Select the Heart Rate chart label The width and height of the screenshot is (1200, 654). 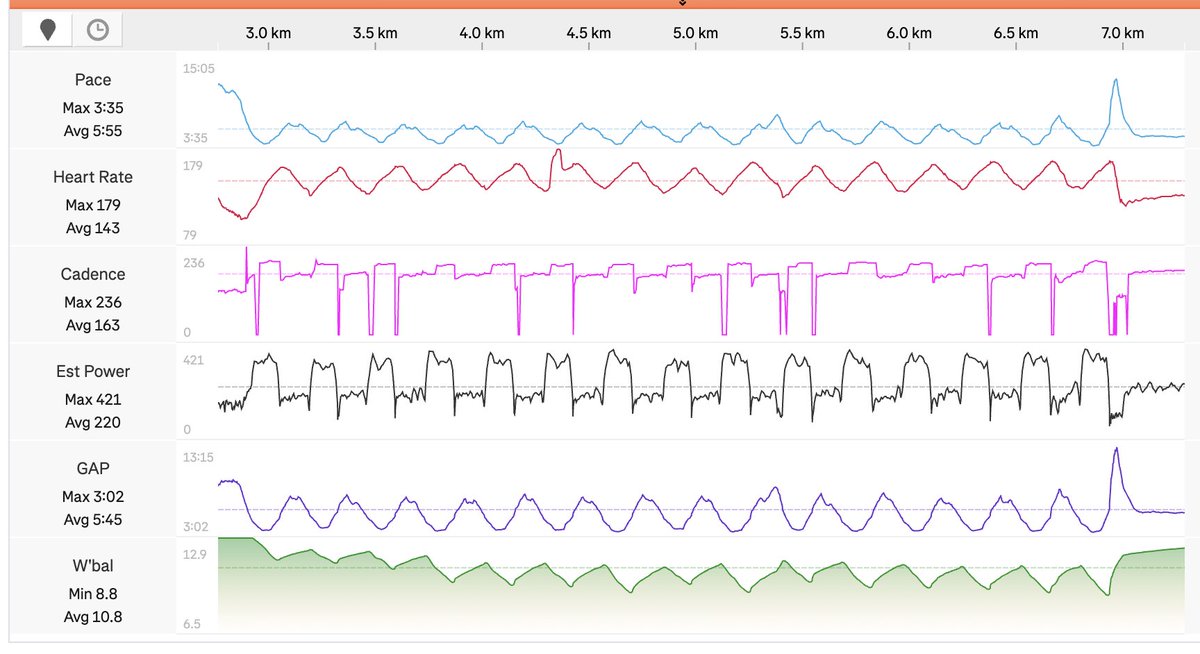[93, 177]
